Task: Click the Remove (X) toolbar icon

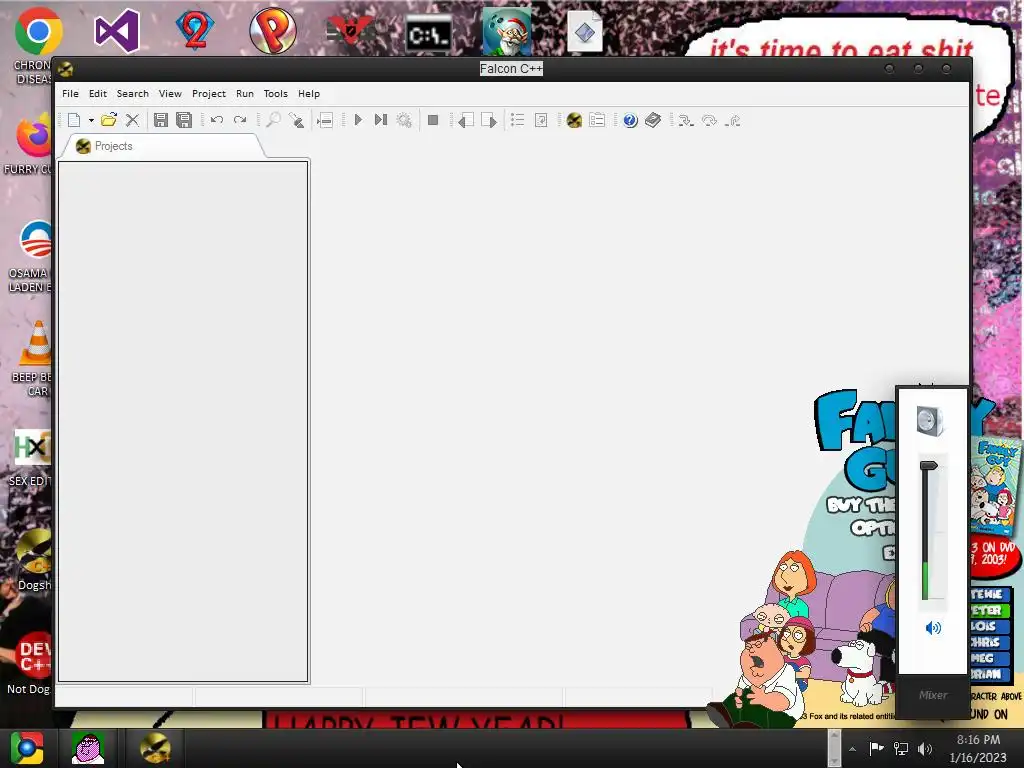Action: pos(133,120)
